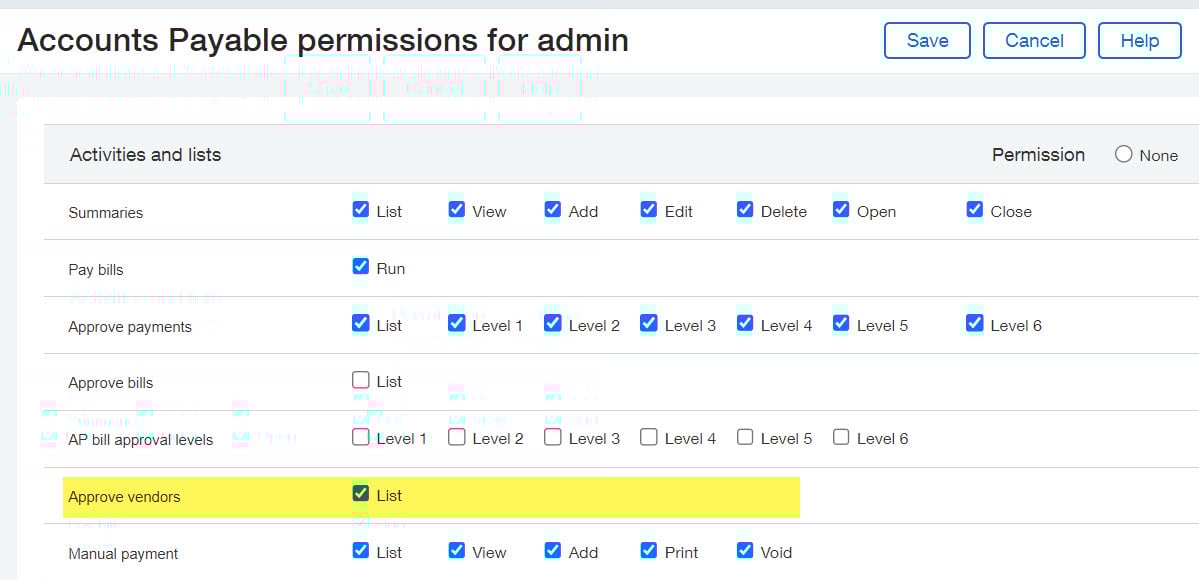Toggle Manual payment Print checkbox

(649, 551)
